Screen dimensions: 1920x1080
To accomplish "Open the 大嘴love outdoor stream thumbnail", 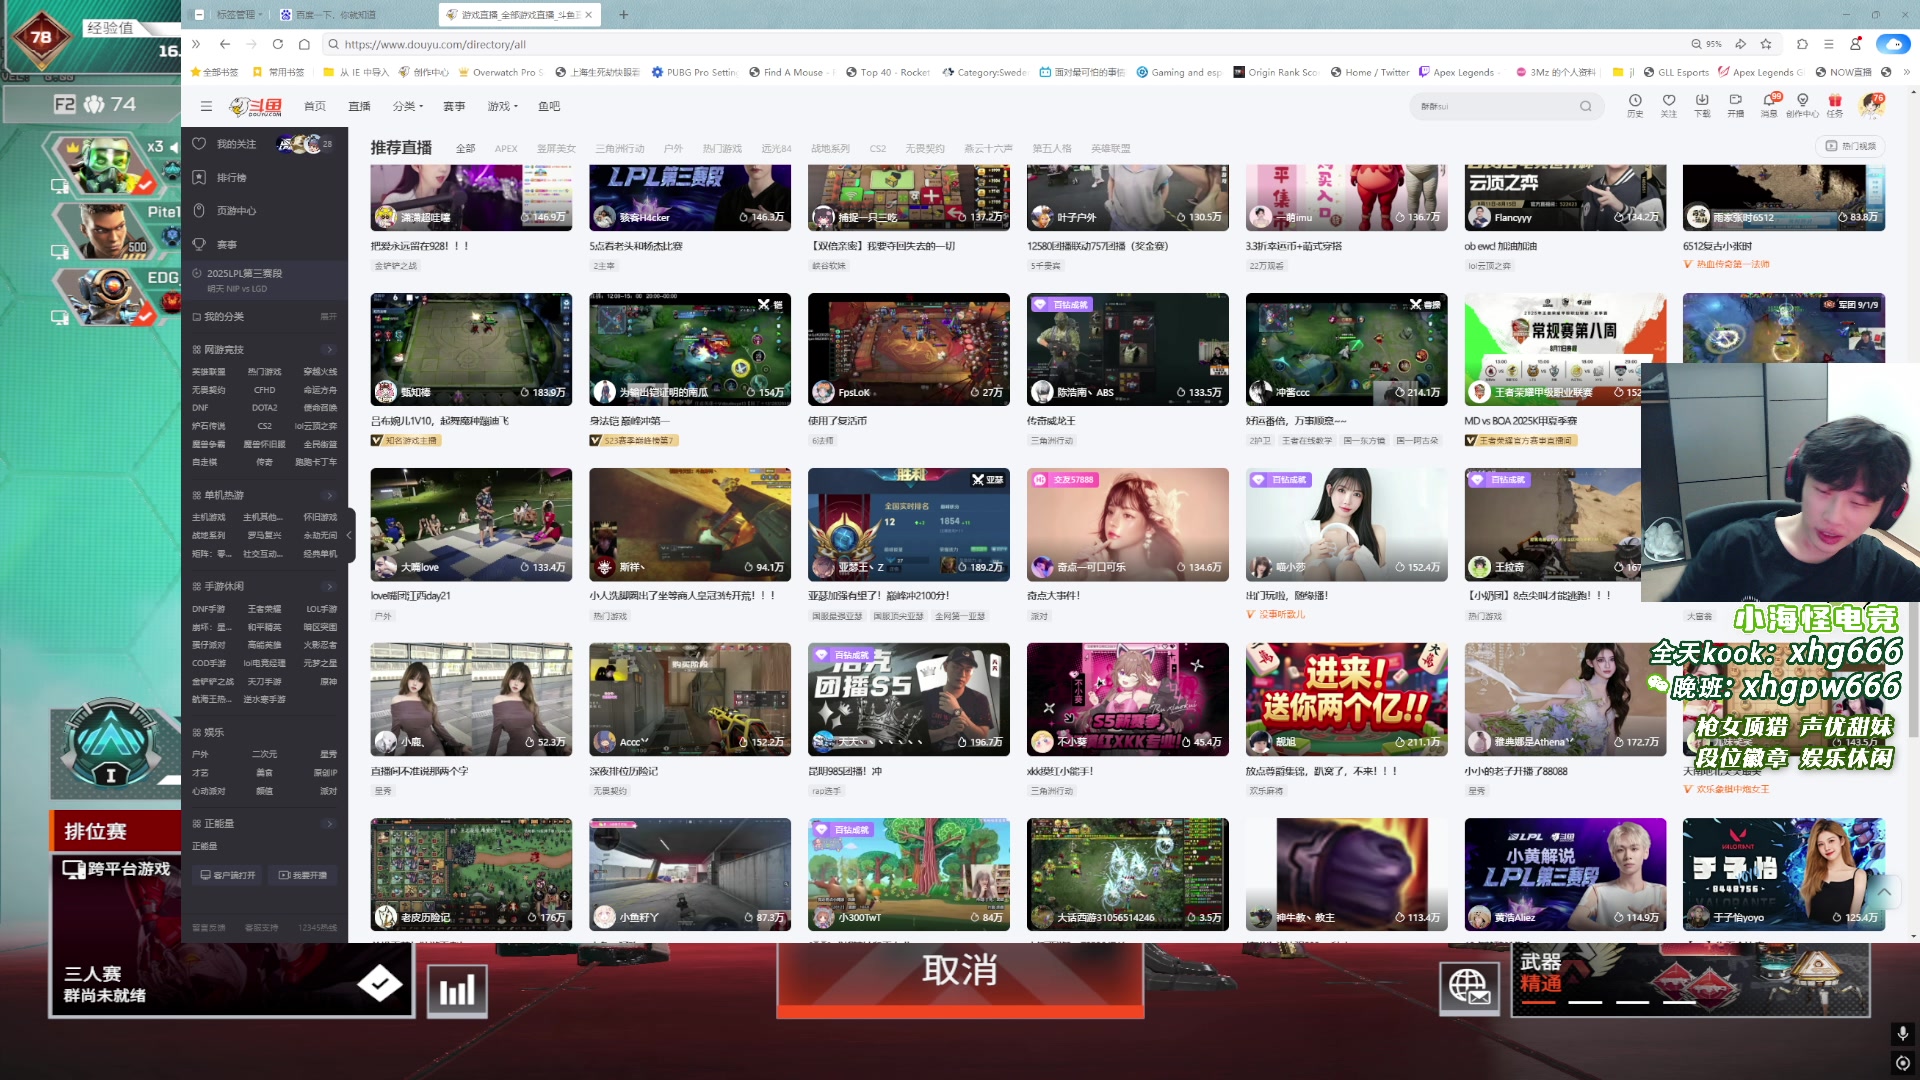I will point(471,524).
